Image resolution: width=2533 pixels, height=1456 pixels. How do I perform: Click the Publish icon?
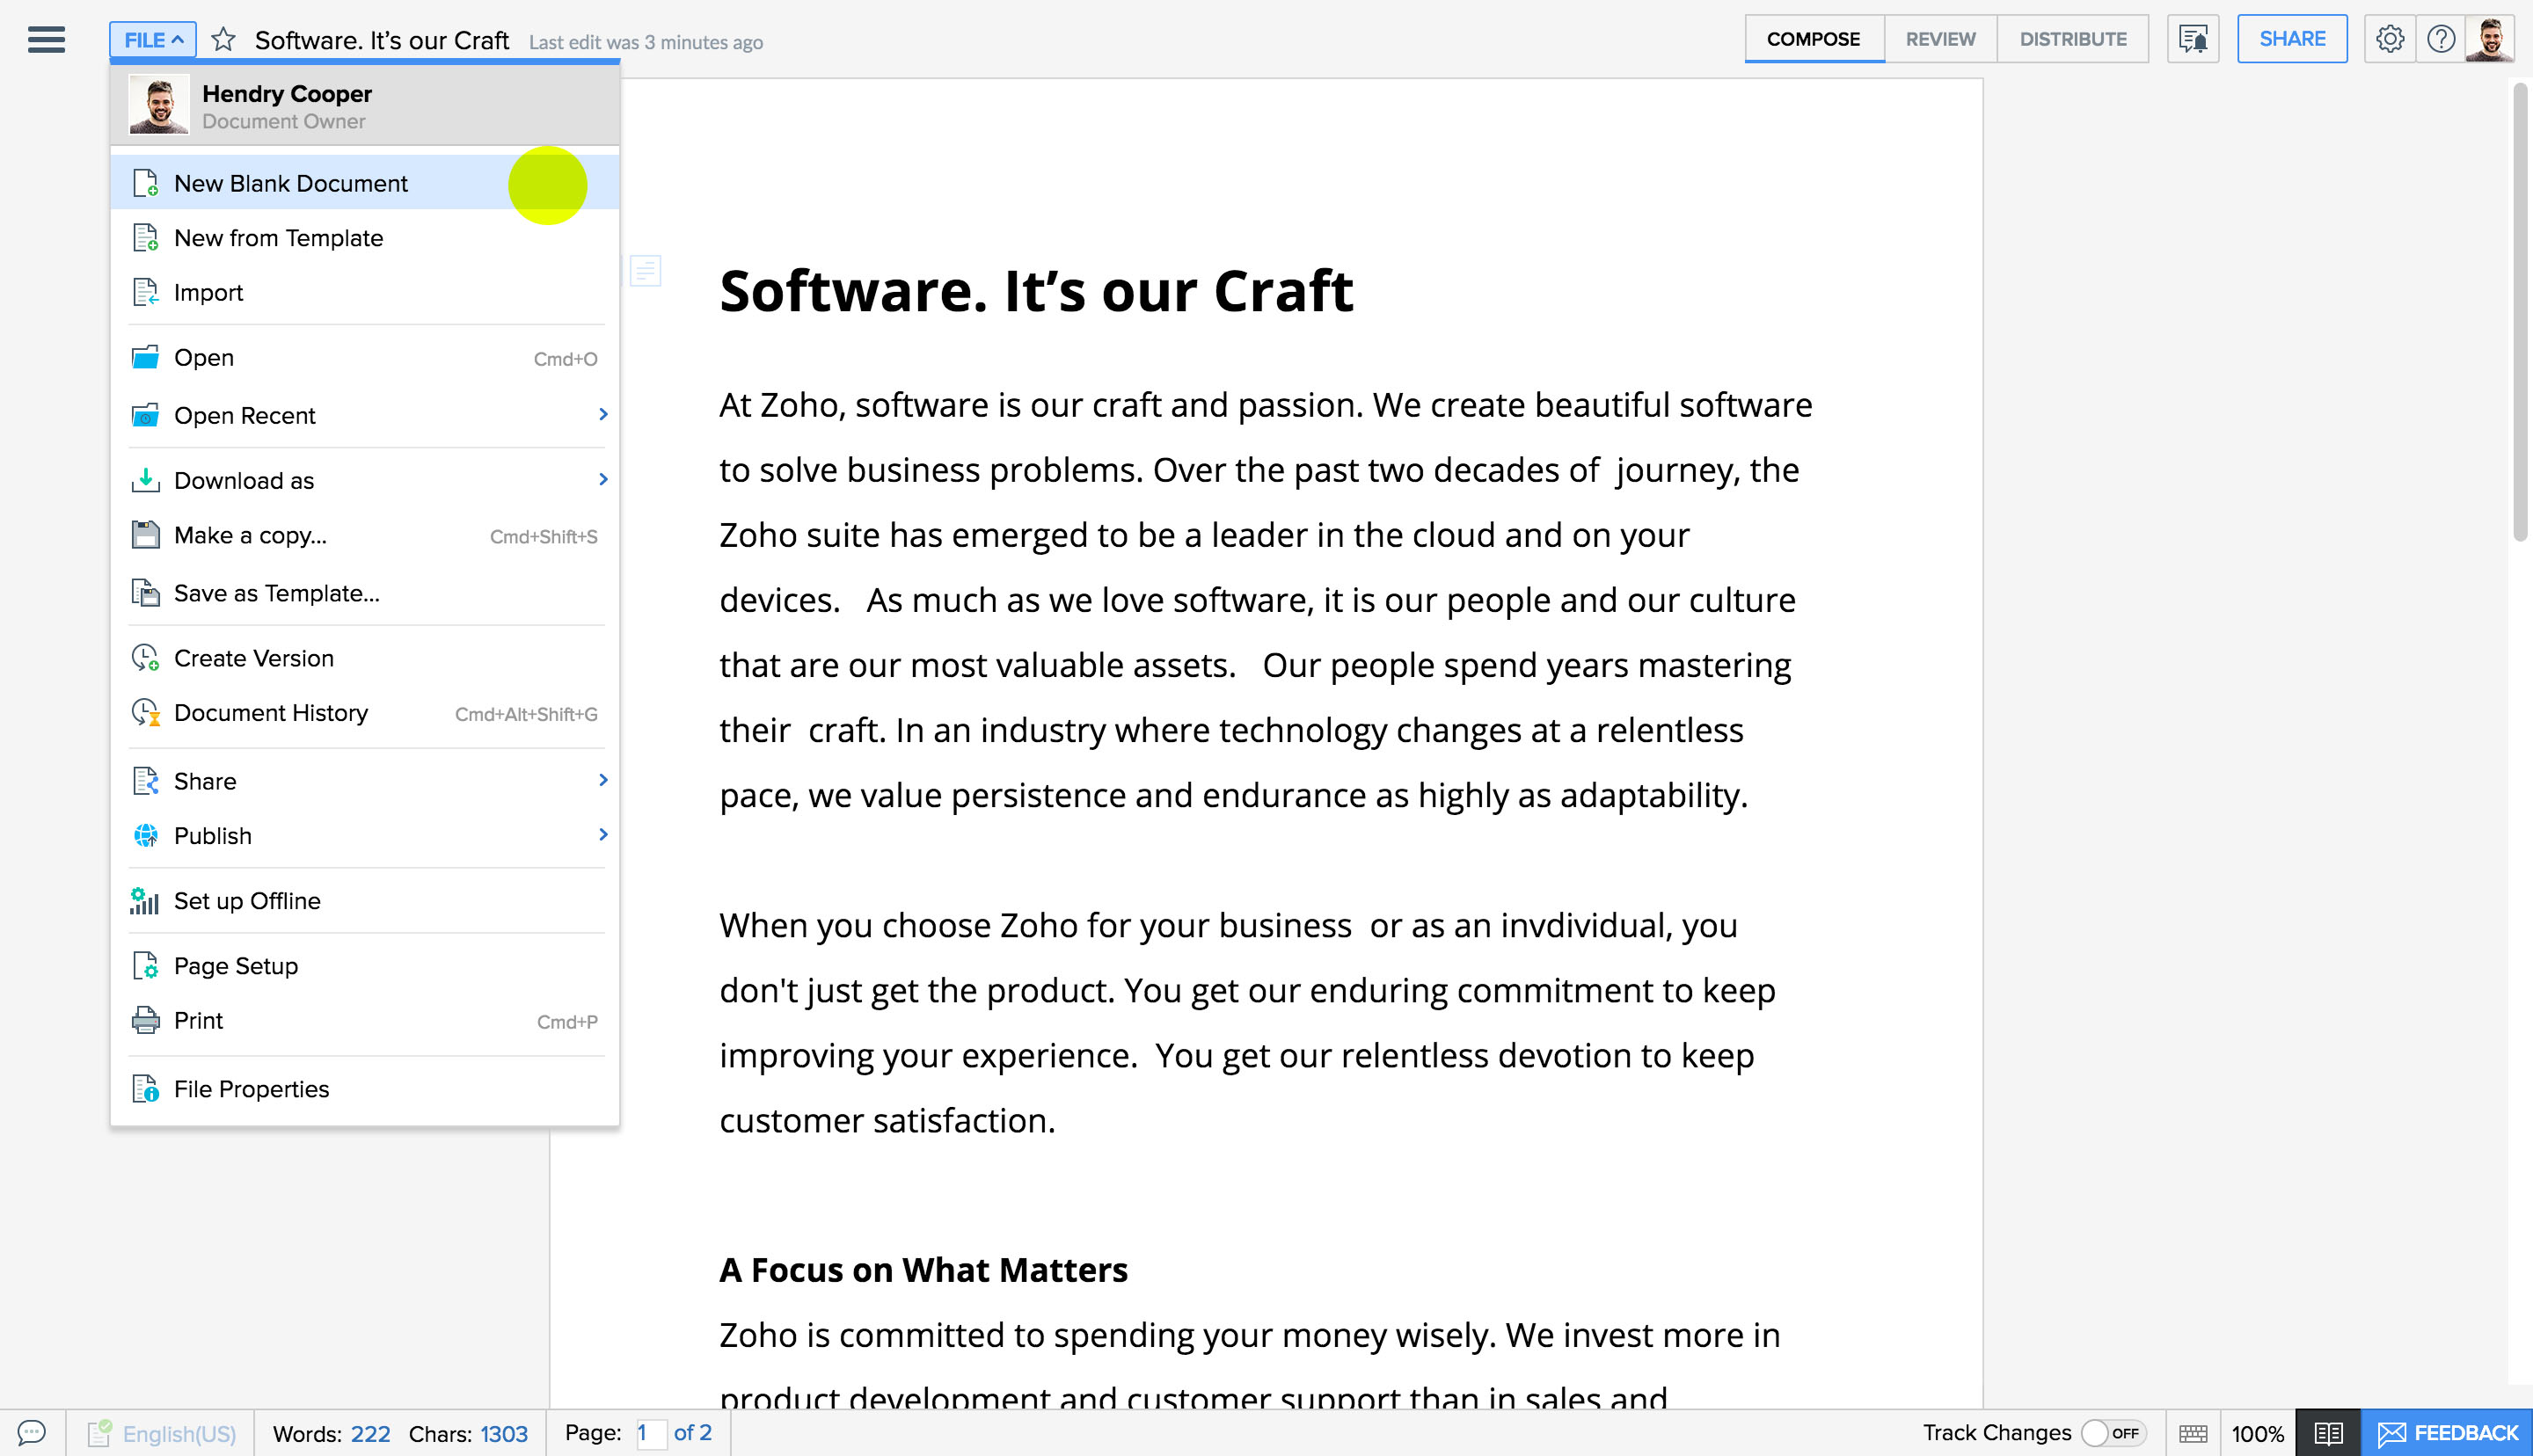(144, 835)
